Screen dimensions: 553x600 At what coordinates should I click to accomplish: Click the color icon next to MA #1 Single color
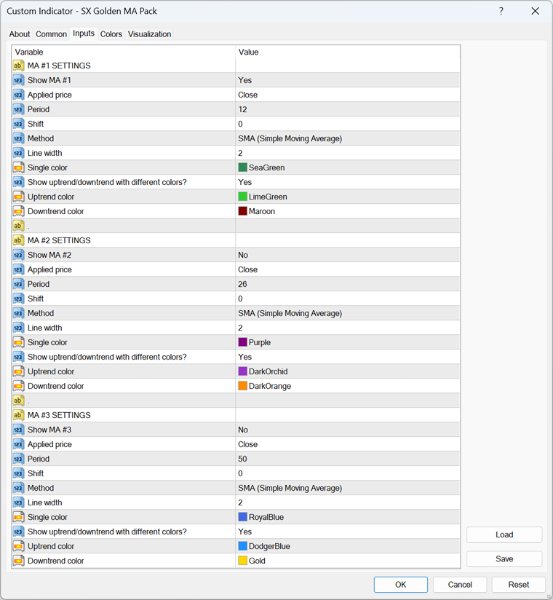point(18,168)
